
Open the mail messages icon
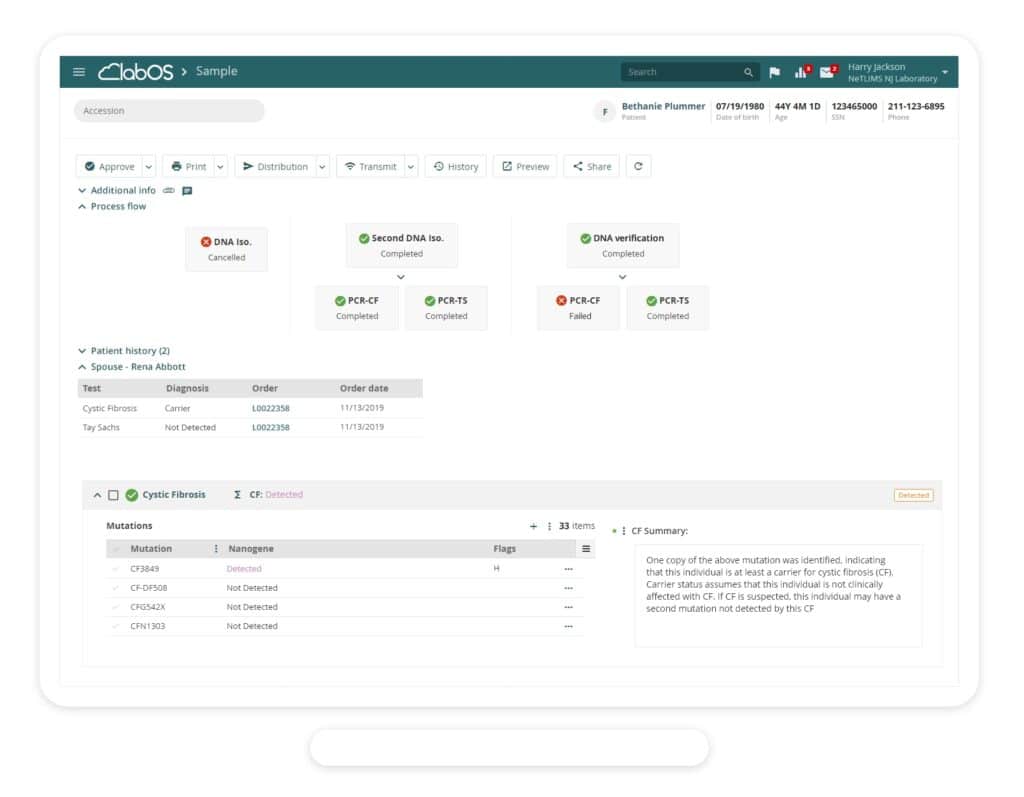(827, 72)
